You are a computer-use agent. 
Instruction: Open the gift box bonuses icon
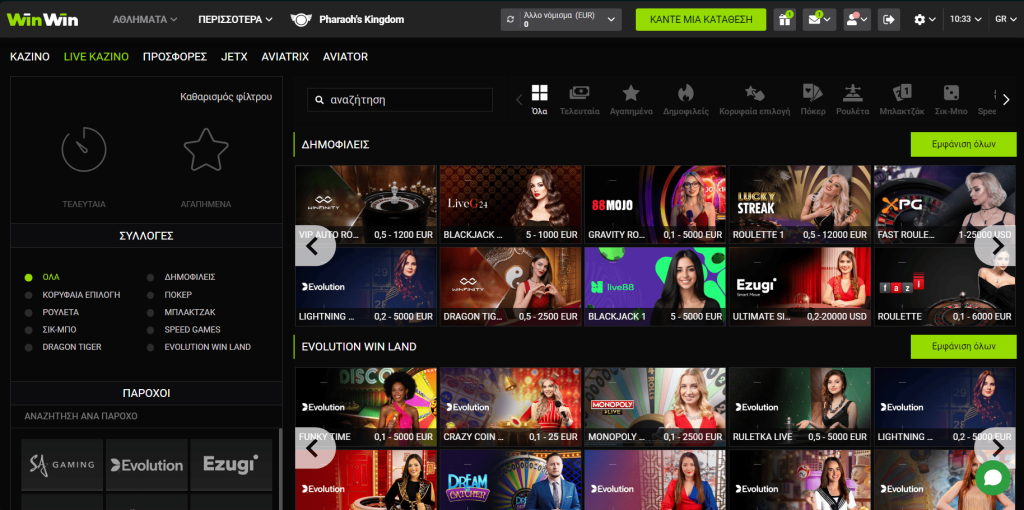[785, 19]
